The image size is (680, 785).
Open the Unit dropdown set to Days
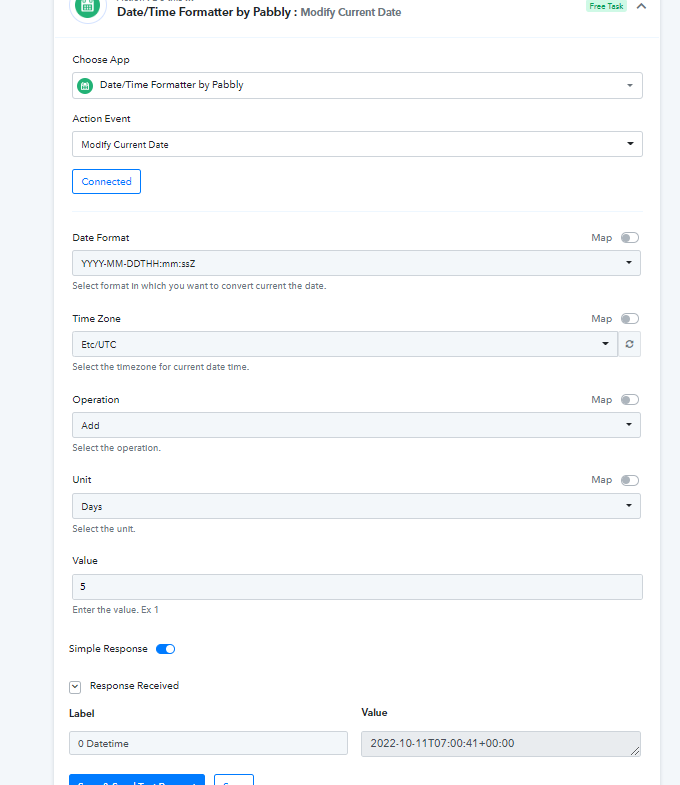pyautogui.click(x=356, y=506)
